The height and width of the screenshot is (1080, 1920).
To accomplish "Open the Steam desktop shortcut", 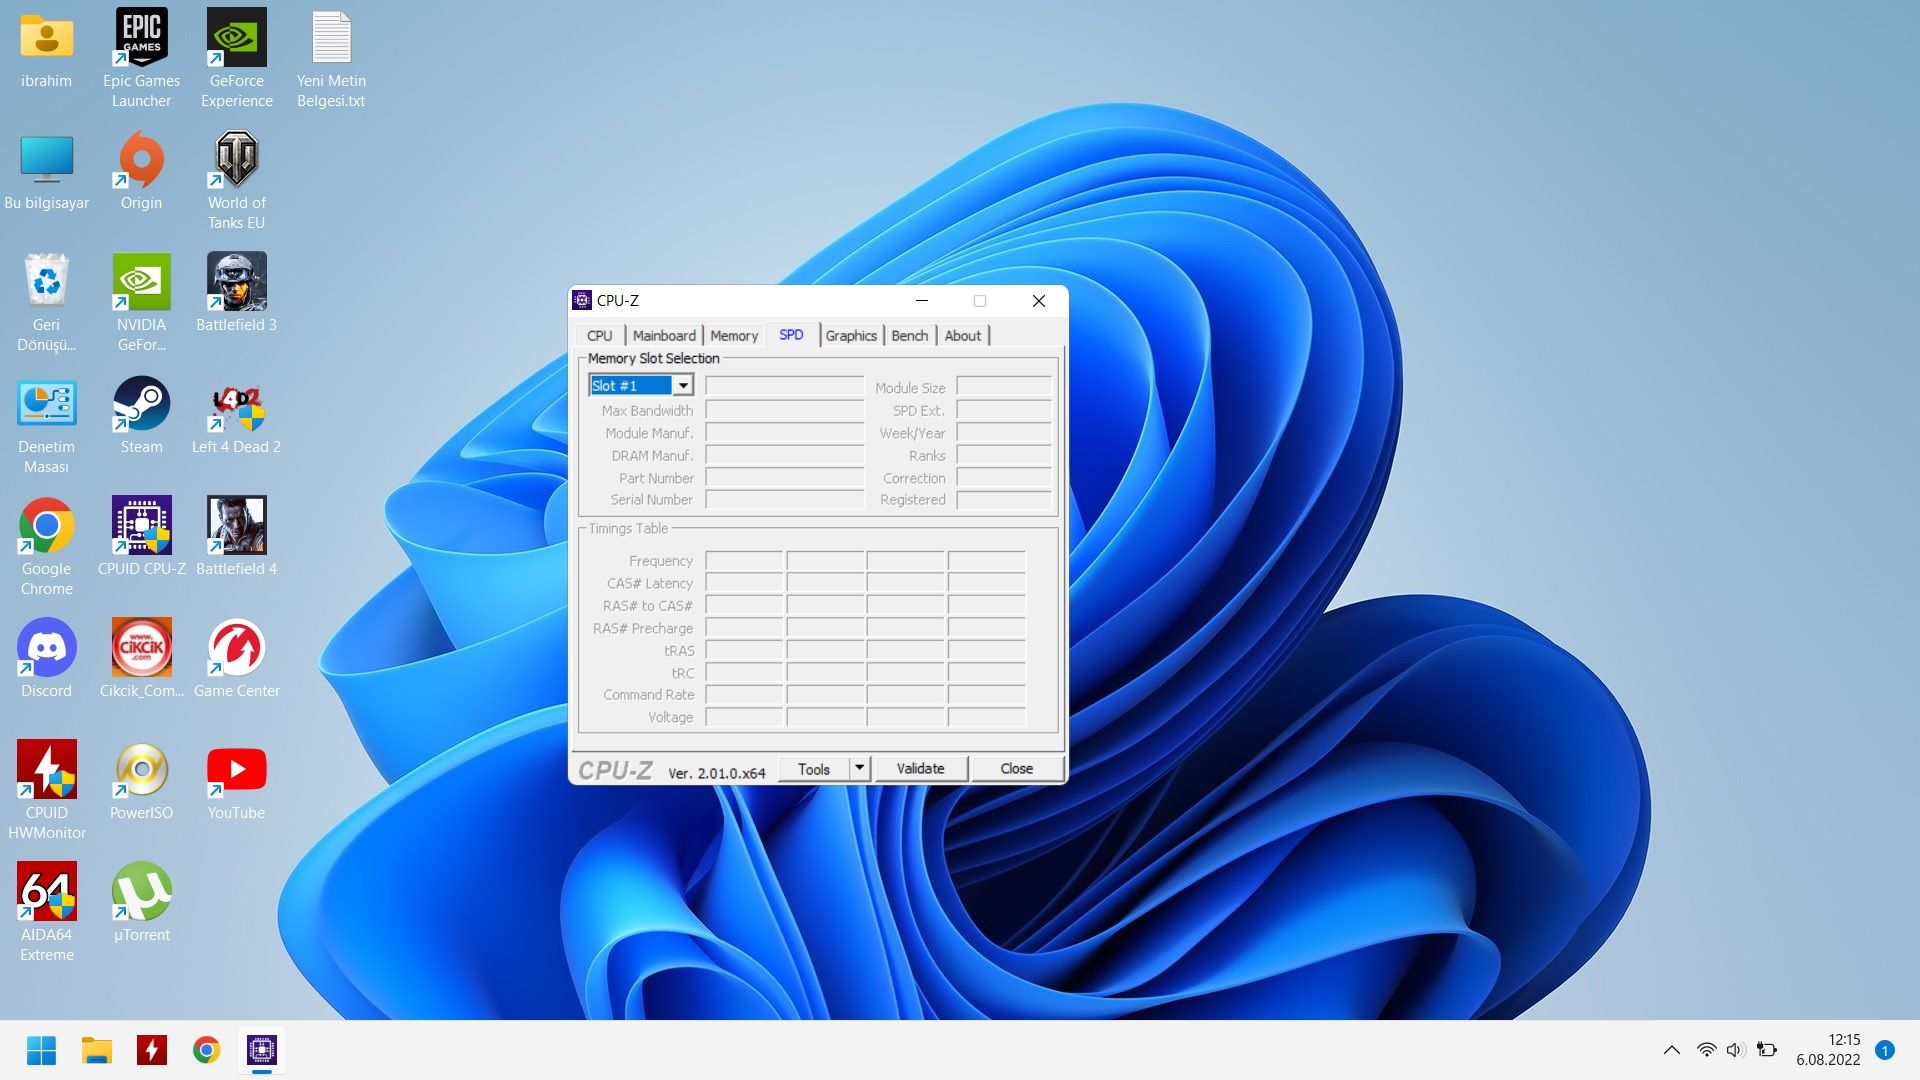I will (141, 406).
